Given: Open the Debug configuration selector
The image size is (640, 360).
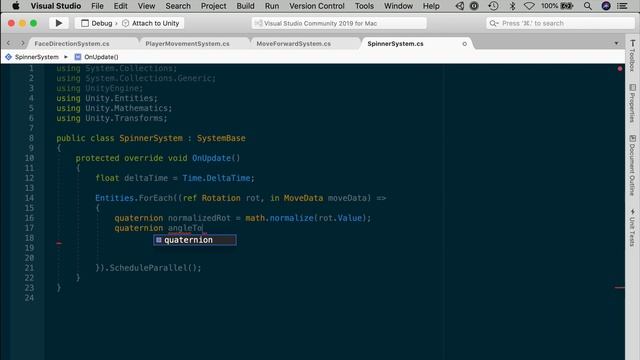Looking at the screenshot, I should (x=97, y=23).
